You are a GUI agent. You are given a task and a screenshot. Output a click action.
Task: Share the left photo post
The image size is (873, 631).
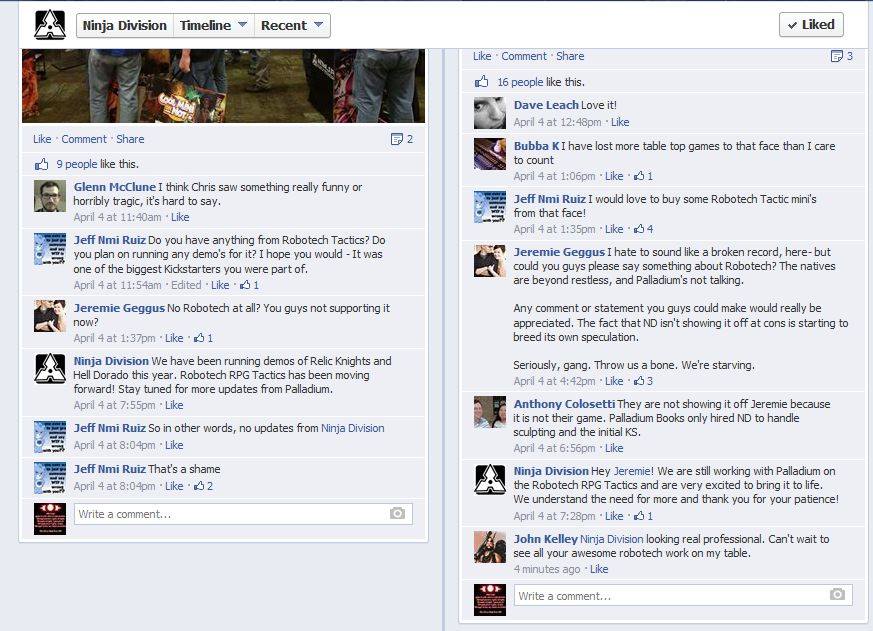click(x=130, y=139)
